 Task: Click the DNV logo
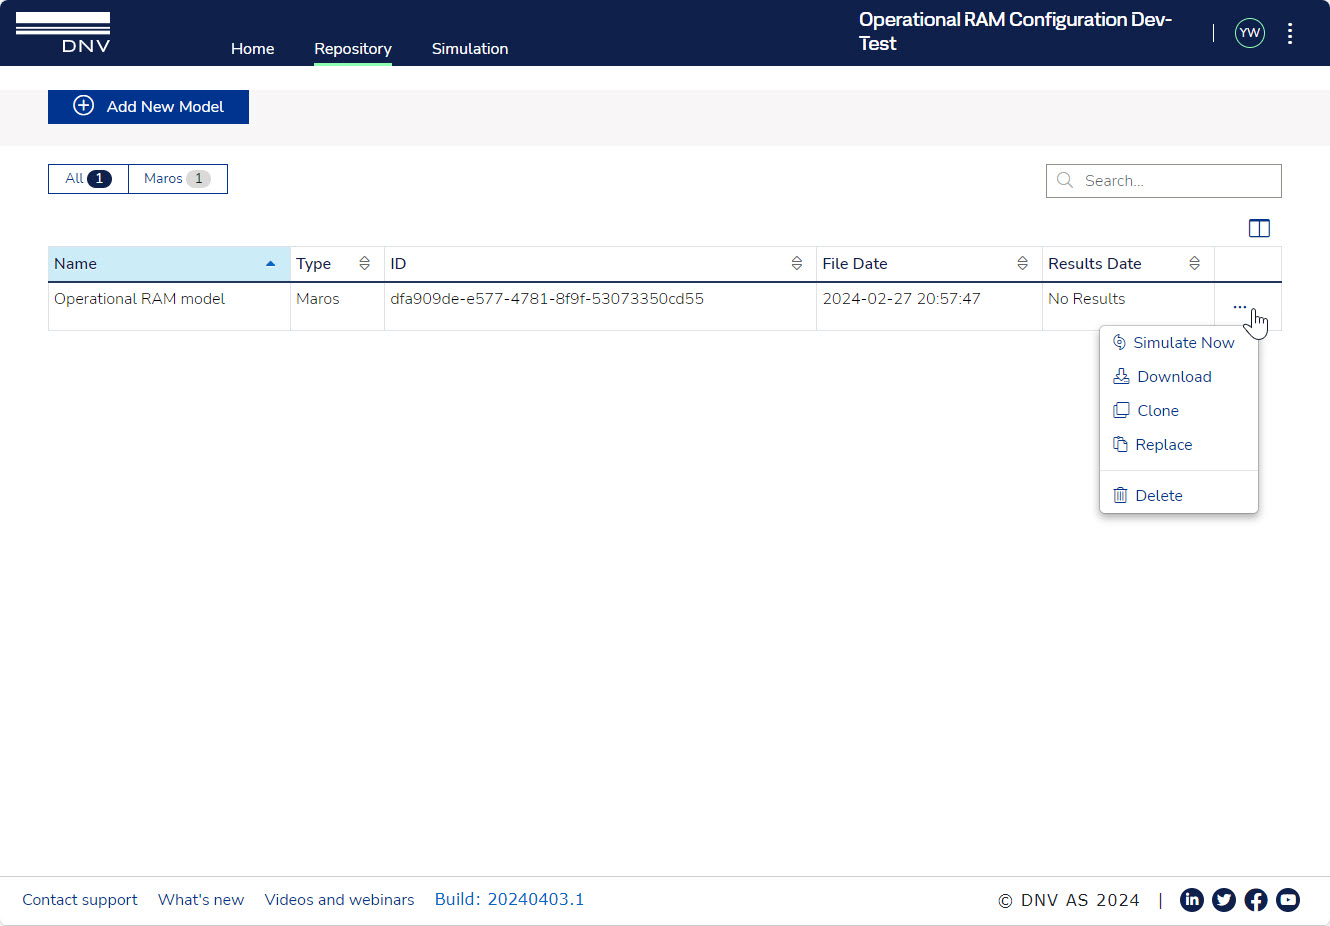pyautogui.click(x=63, y=32)
